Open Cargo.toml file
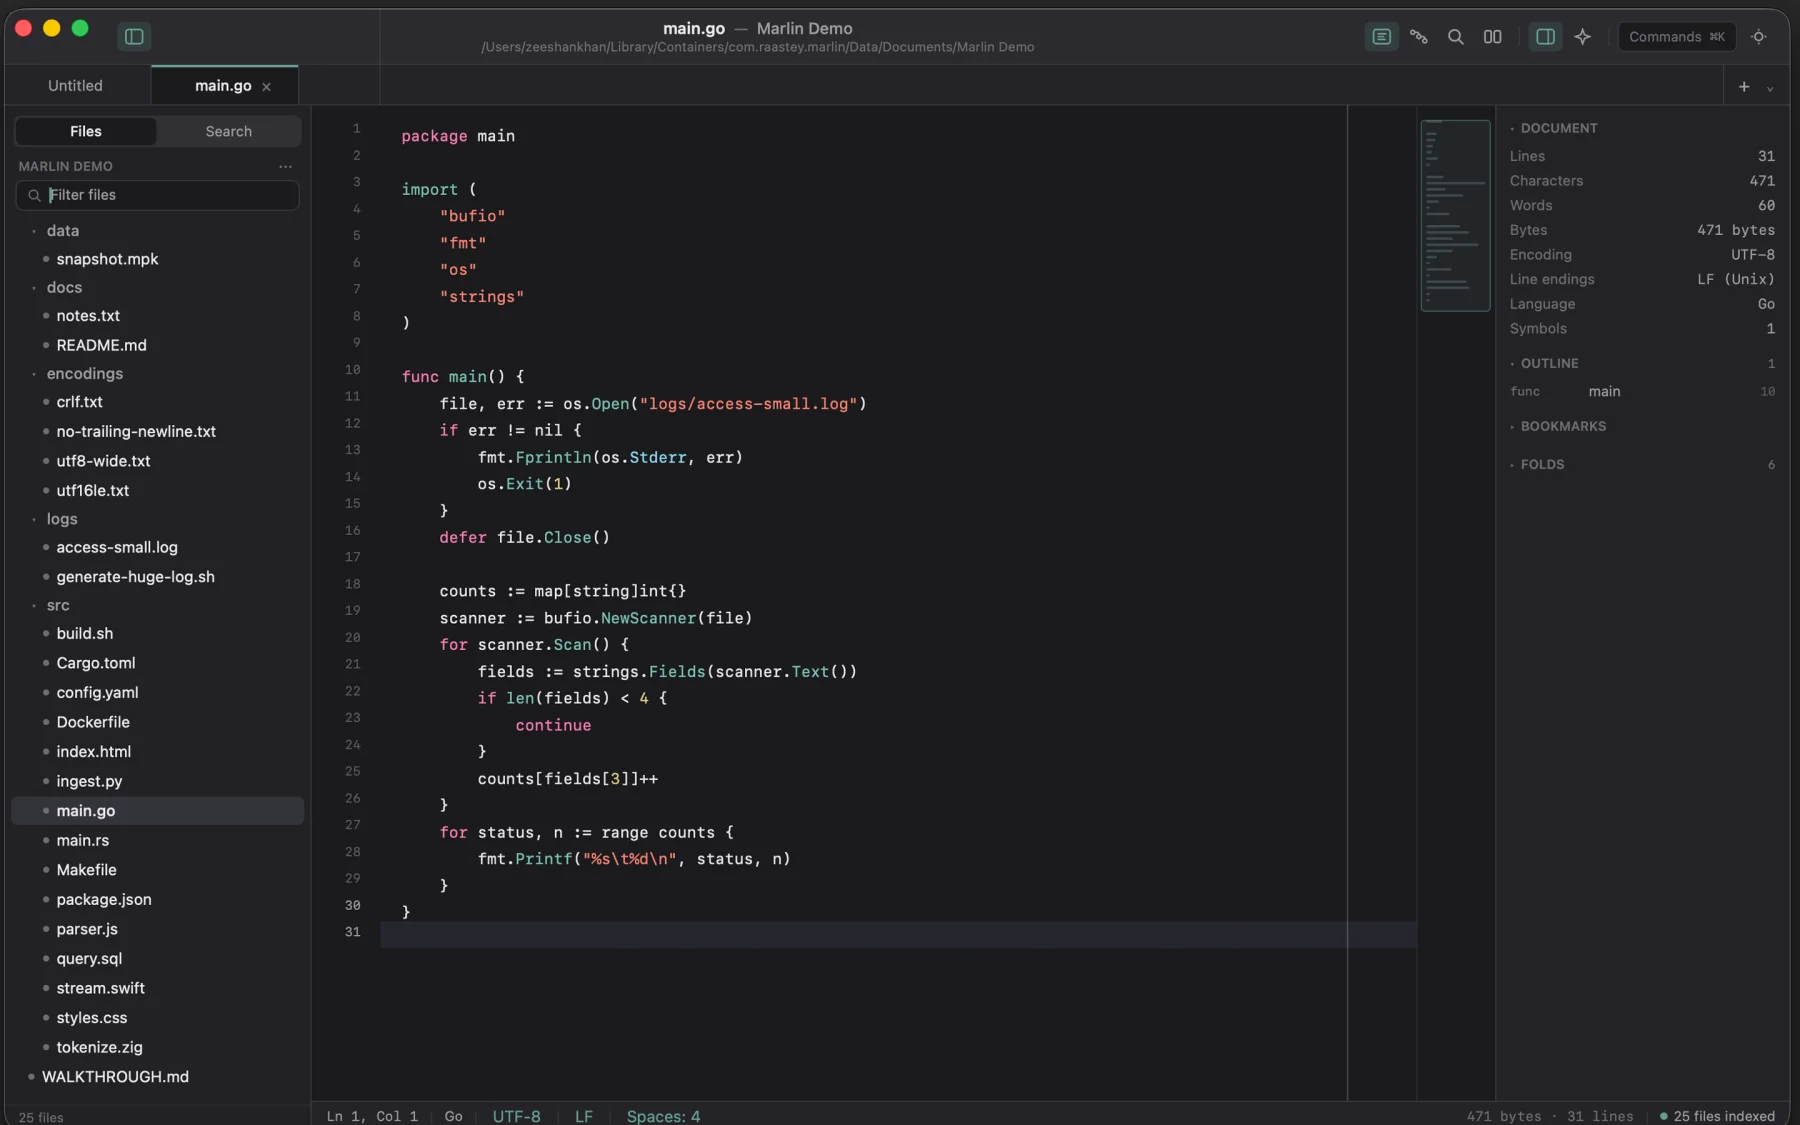This screenshot has height=1125, width=1800. pos(95,663)
